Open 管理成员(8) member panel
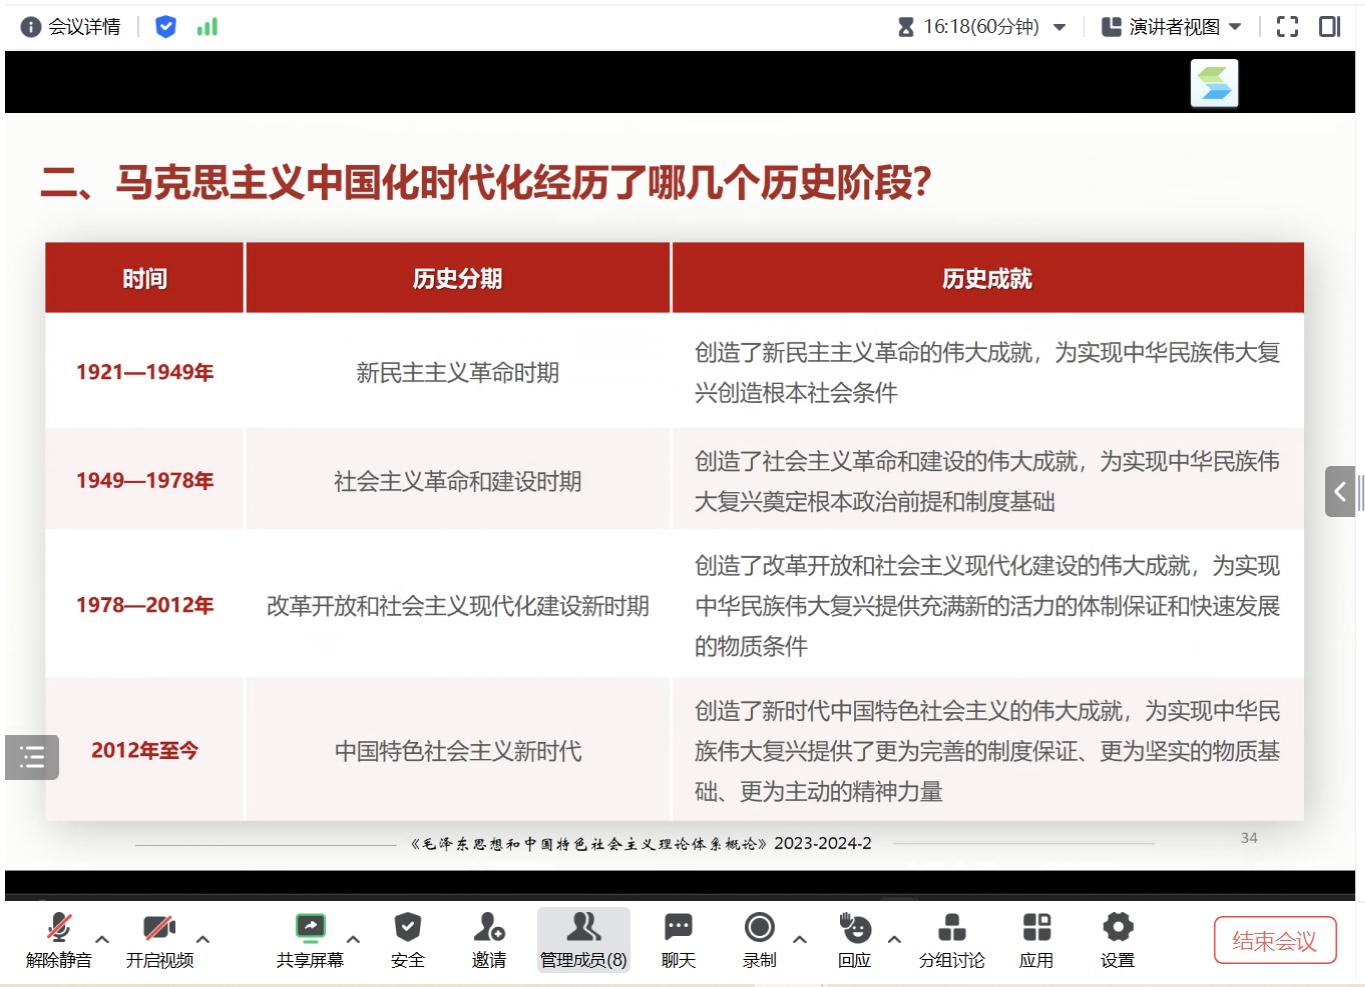Screen dimensions: 1365x987 click(x=583, y=940)
